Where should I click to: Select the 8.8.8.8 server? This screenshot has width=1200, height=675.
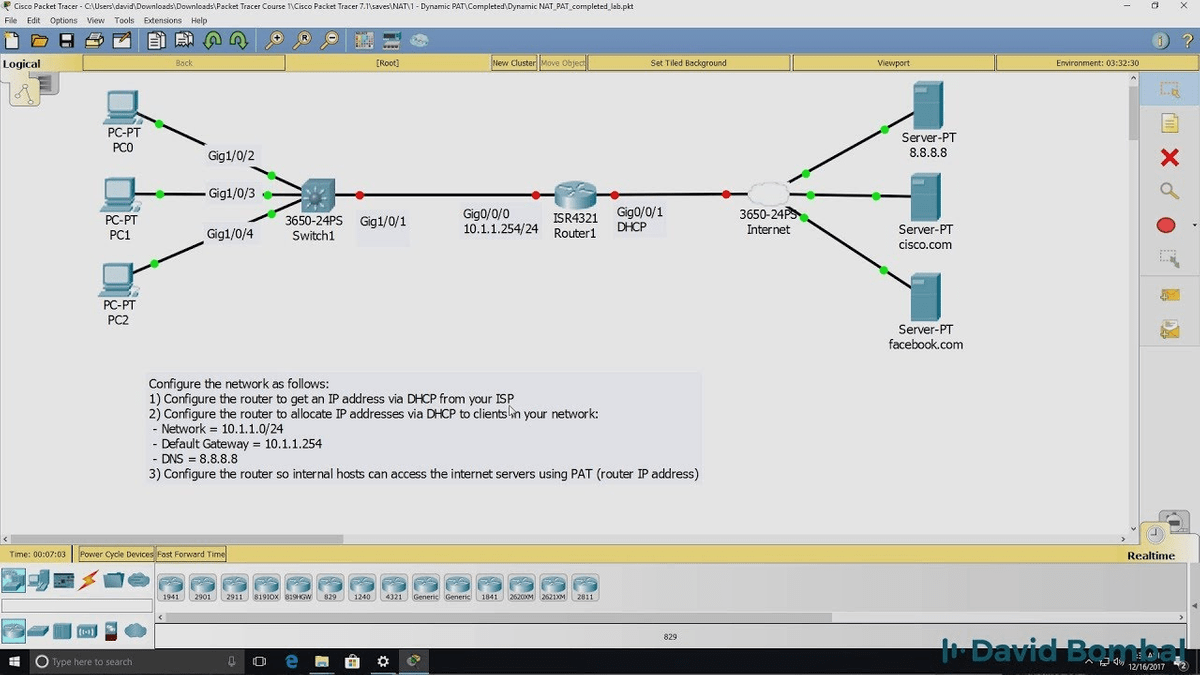point(927,105)
